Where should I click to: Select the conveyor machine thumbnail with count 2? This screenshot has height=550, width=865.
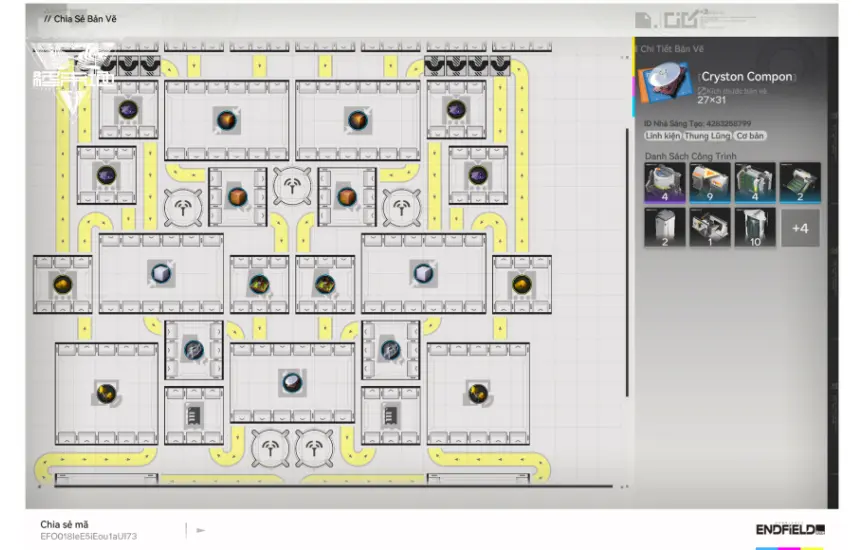pyautogui.click(x=800, y=183)
